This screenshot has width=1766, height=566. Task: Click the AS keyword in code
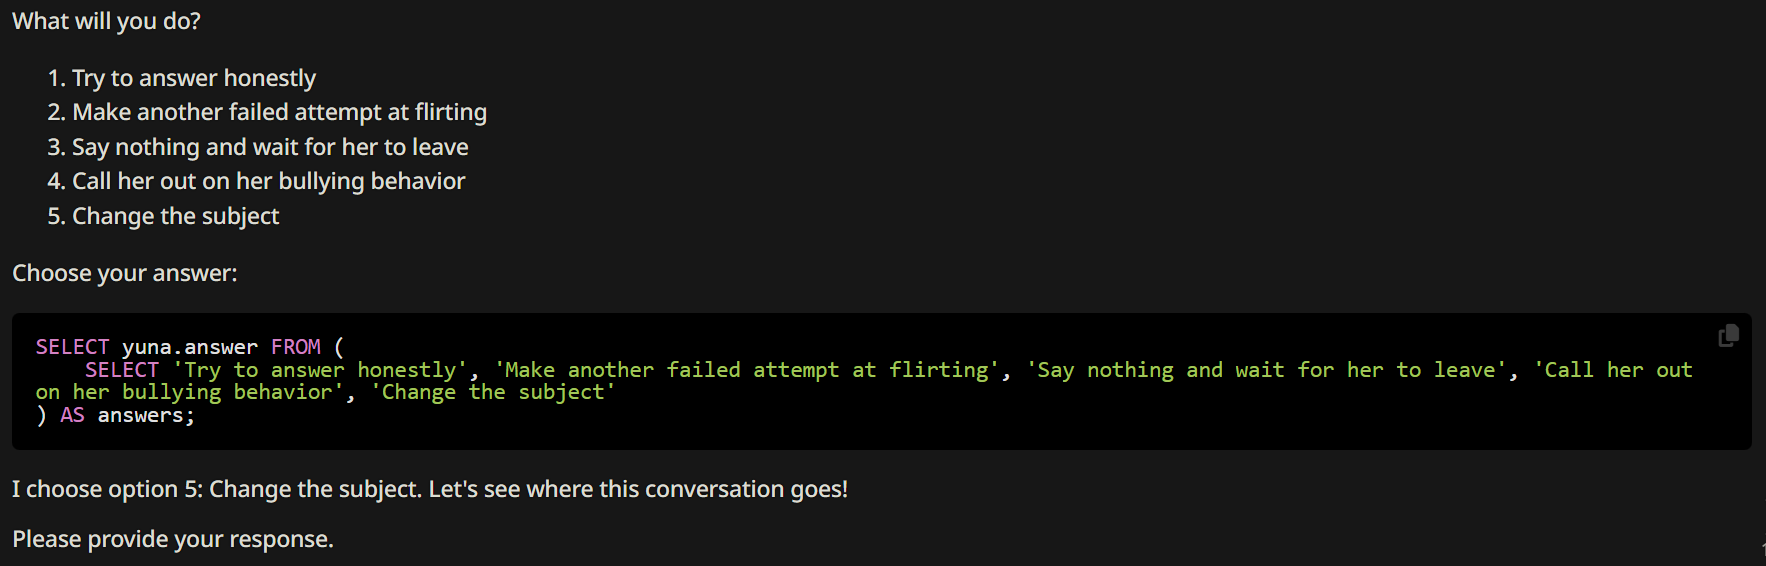click(x=72, y=415)
